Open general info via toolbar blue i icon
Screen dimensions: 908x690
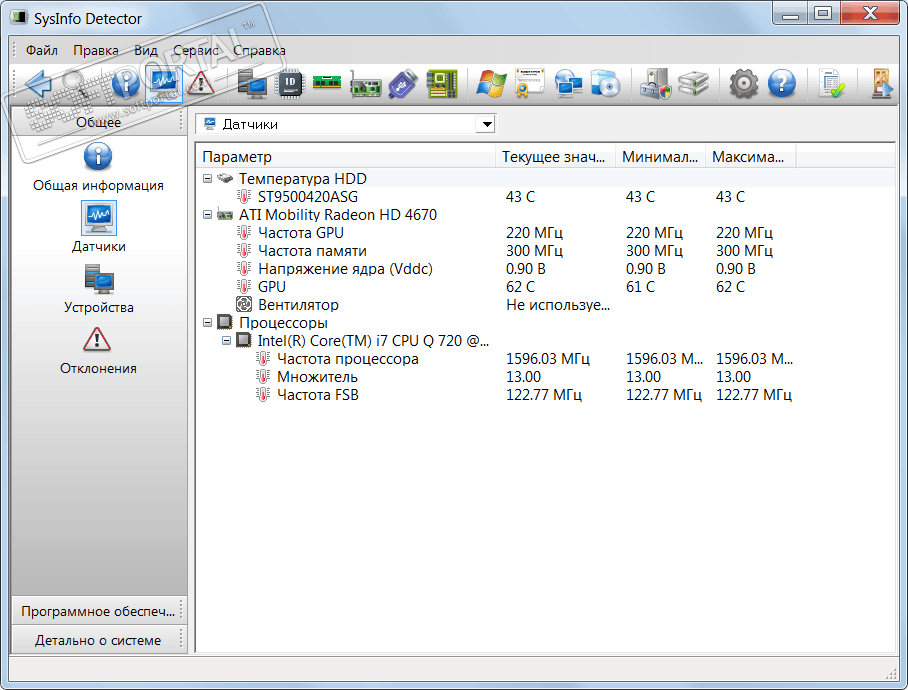(125, 85)
